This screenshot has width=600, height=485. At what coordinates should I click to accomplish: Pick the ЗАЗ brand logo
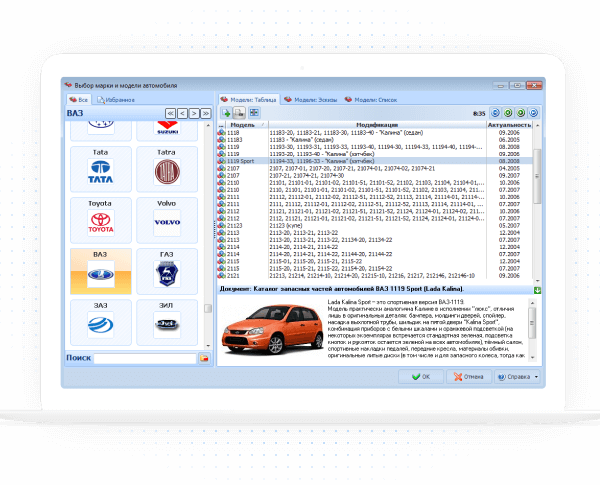(101, 325)
